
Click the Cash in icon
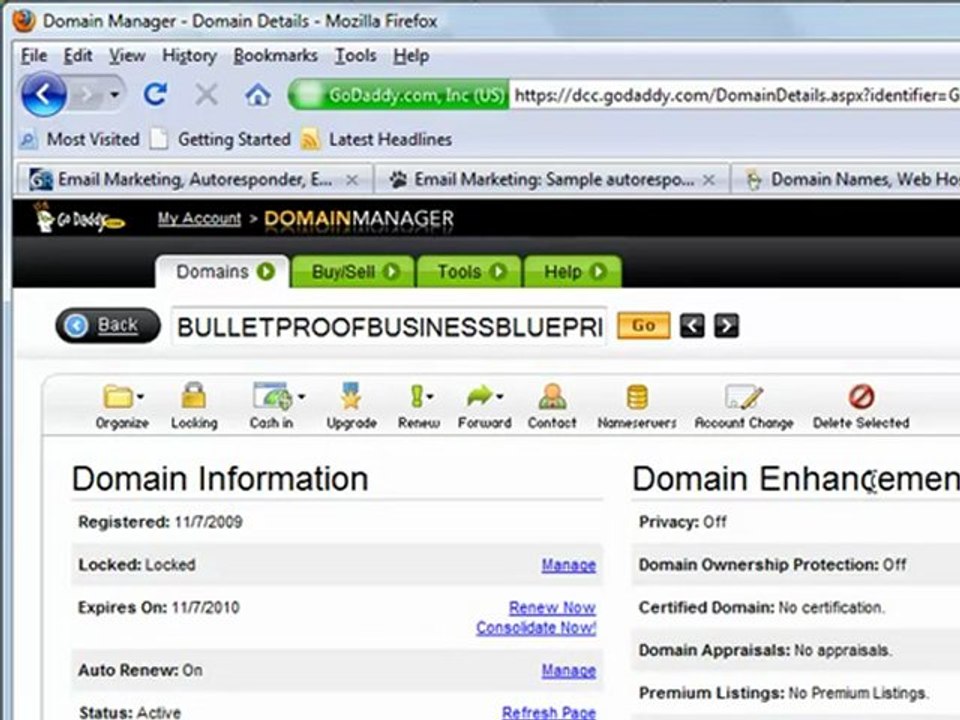(x=272, y=396)
